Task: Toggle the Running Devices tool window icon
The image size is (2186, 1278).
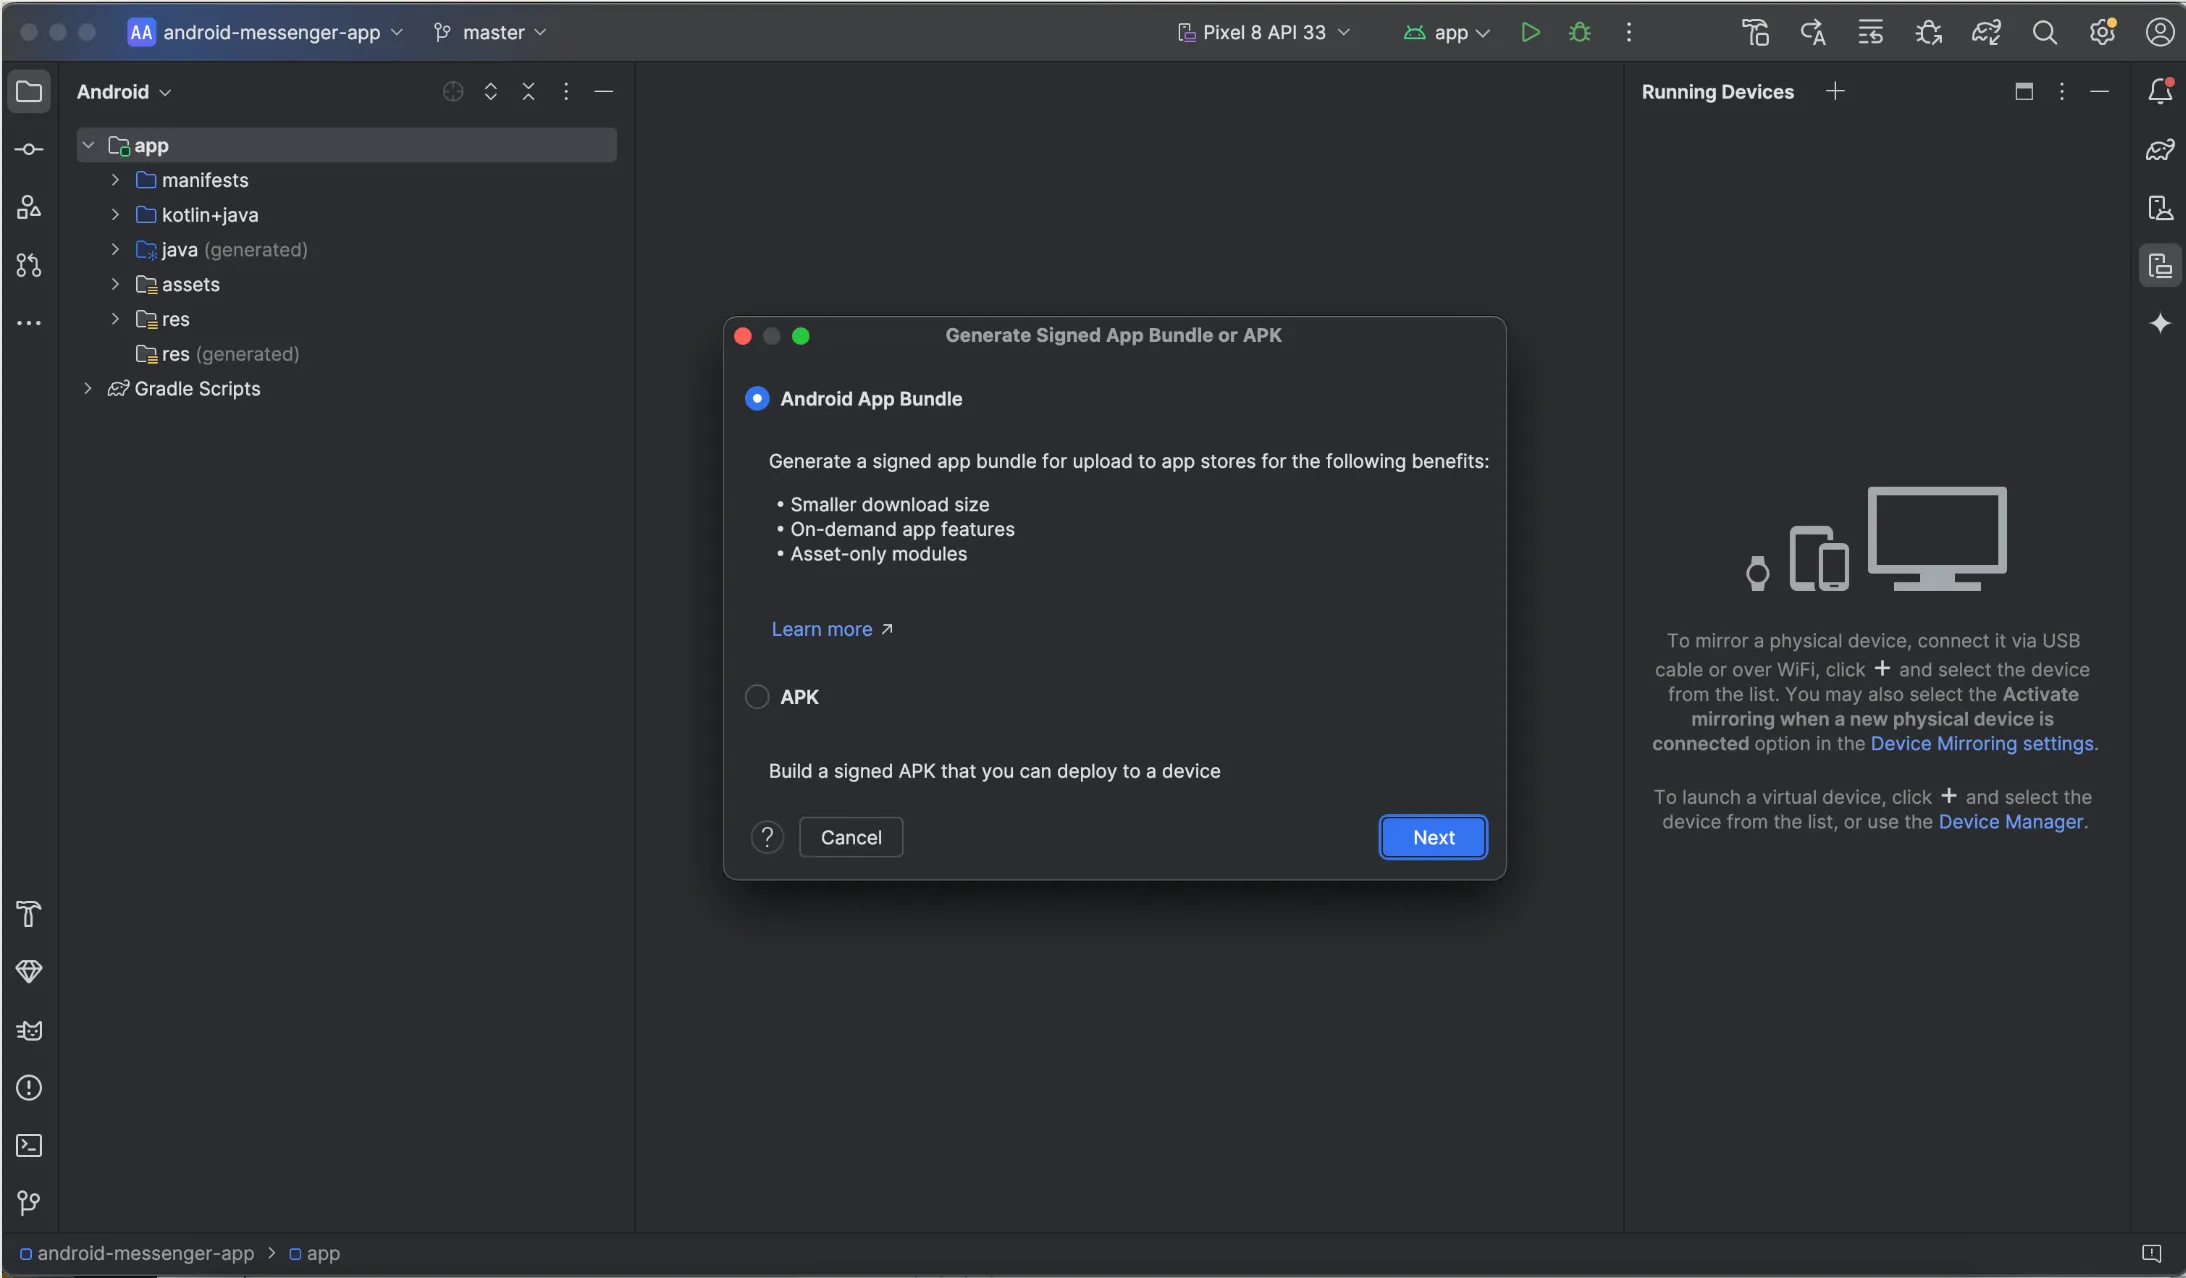Action: coord(2160,265)
